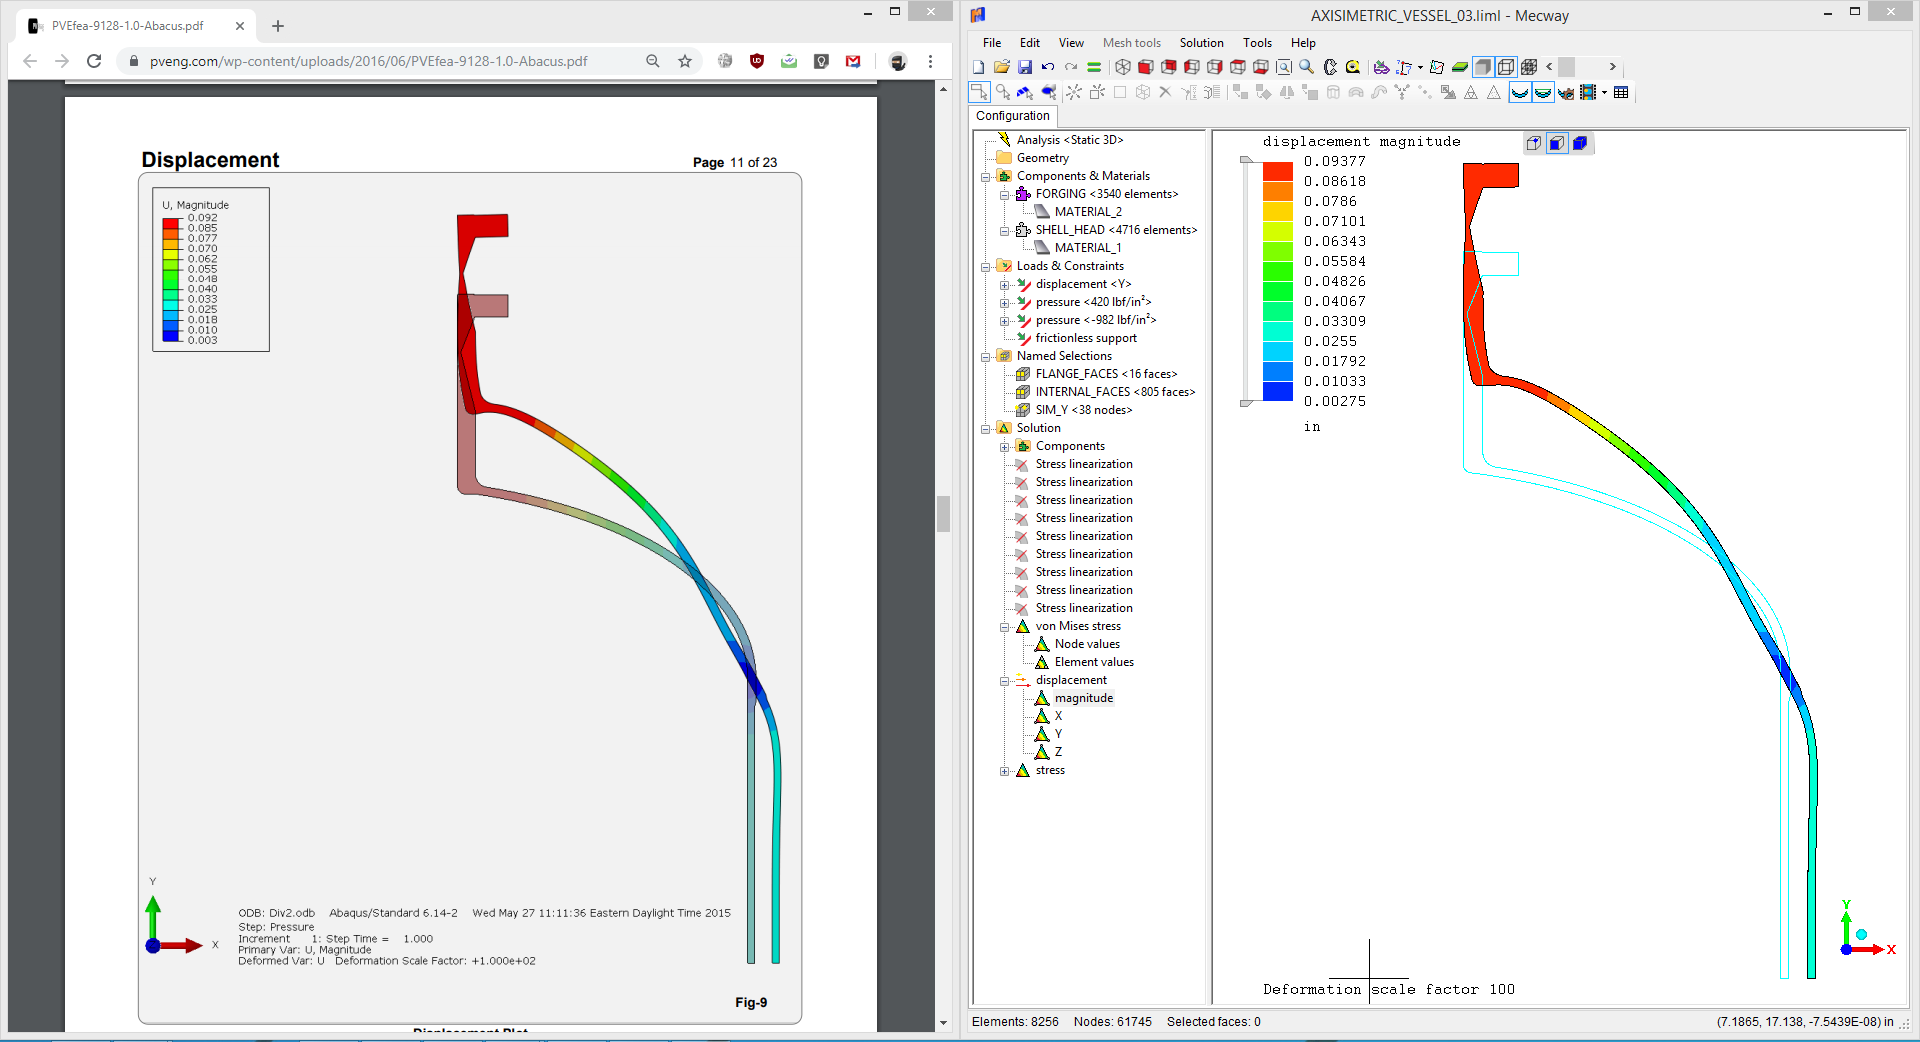
Task: Collapse the FORGING component node
Action: 1005,195
